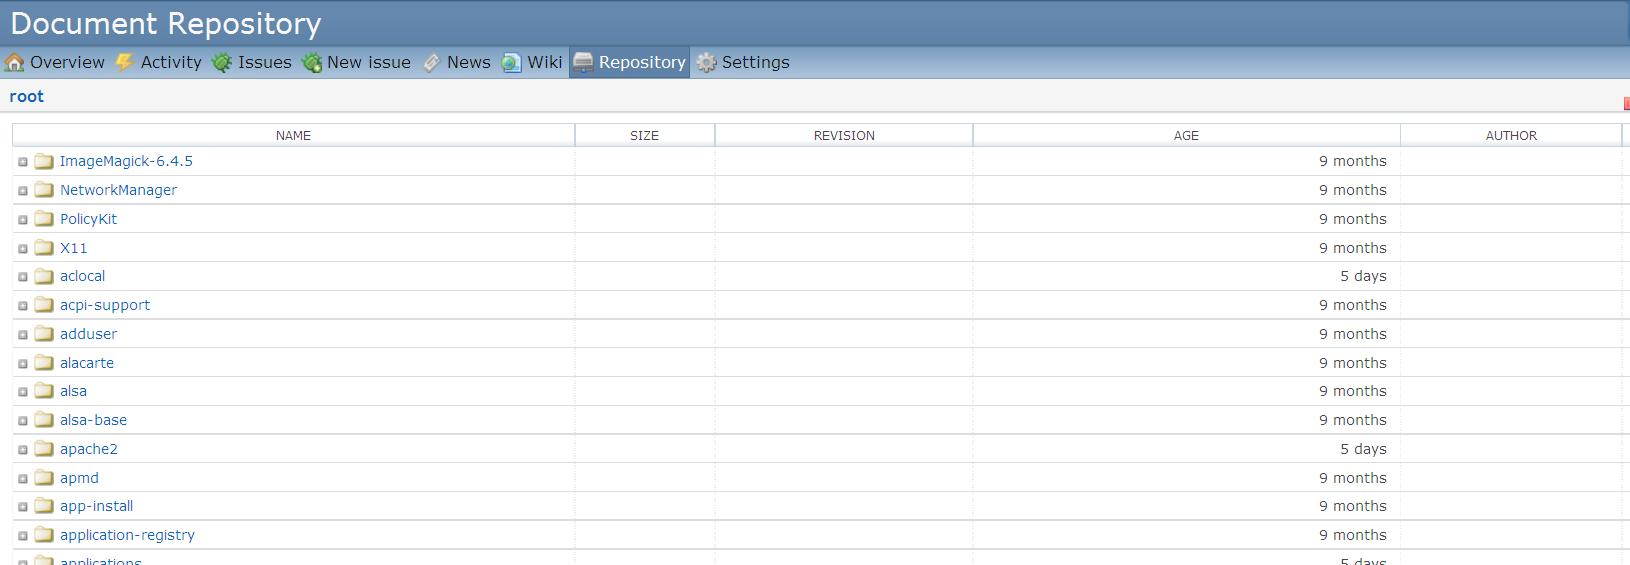Click the New issue bug icon
Image resolution: width=1630 pixels, height=565 pixels.
click(311, 63)
